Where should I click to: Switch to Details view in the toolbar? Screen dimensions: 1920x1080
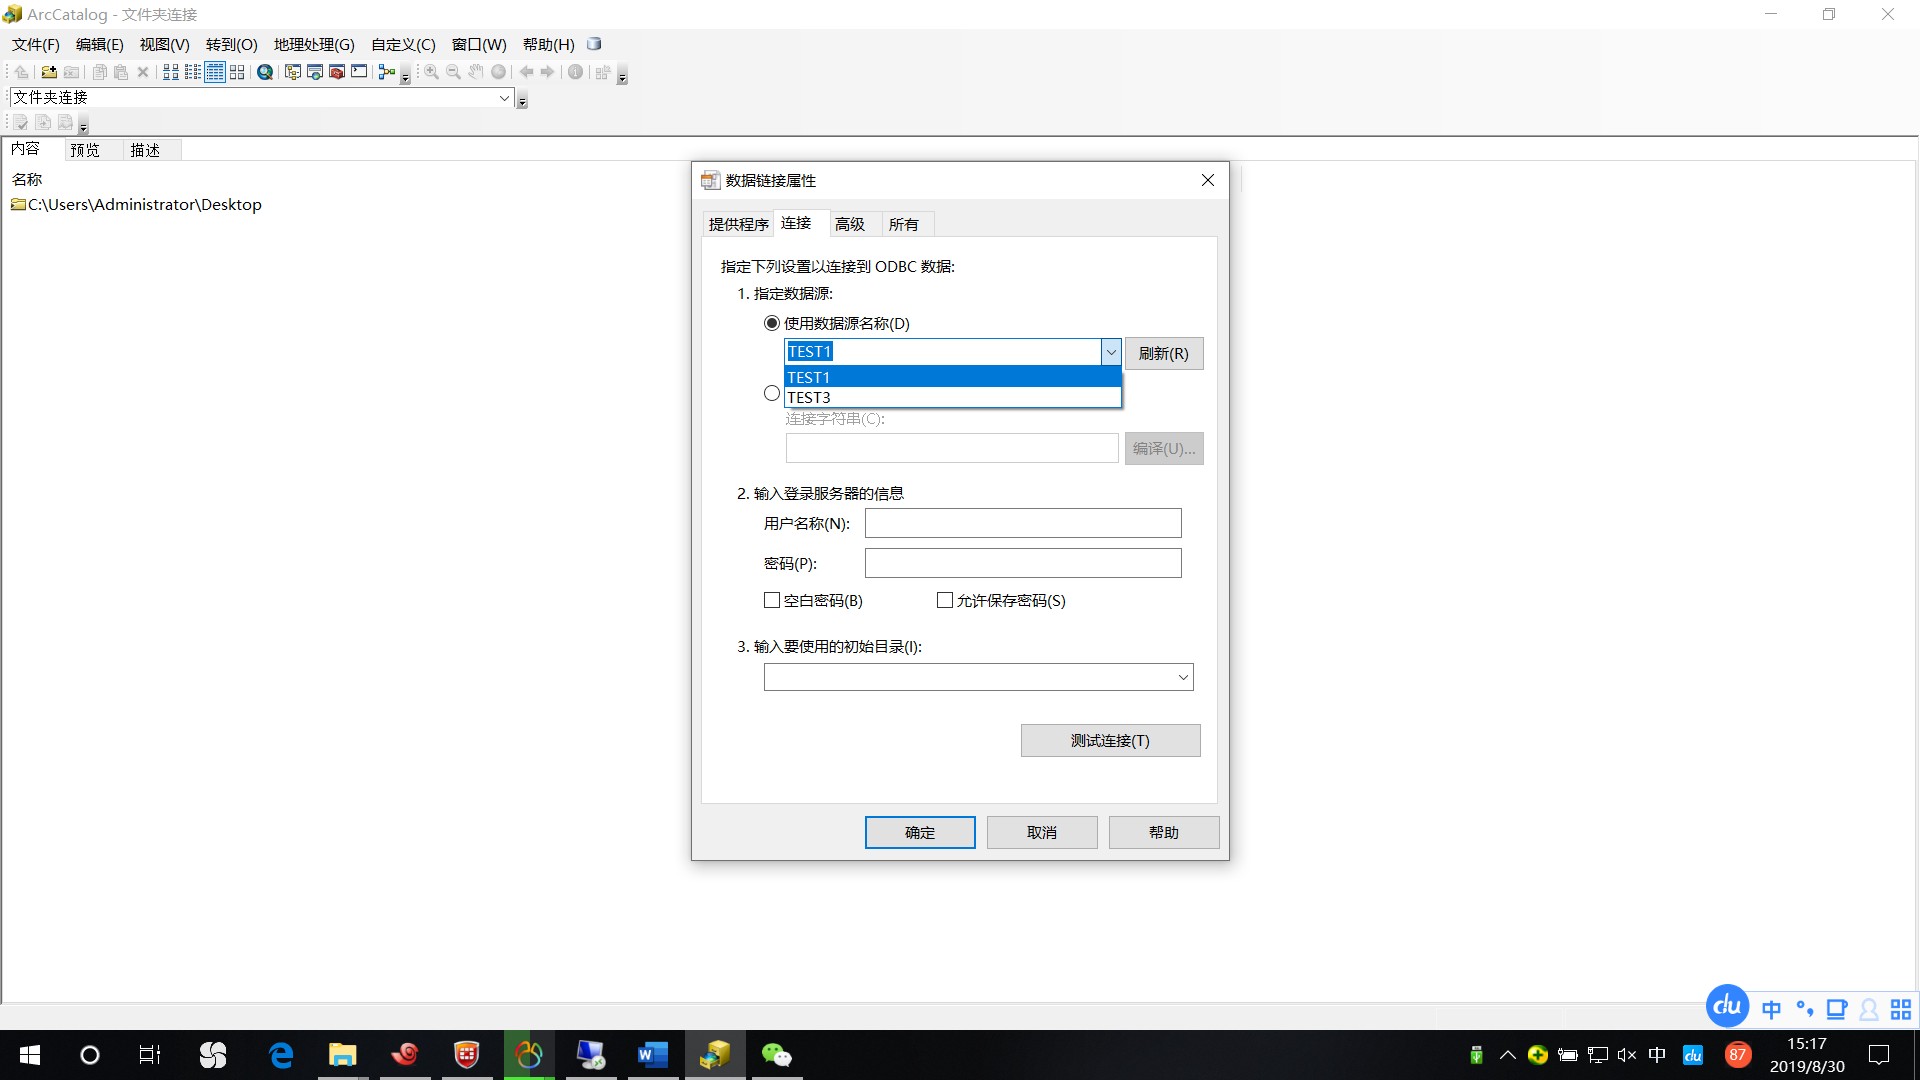point(214,71)
